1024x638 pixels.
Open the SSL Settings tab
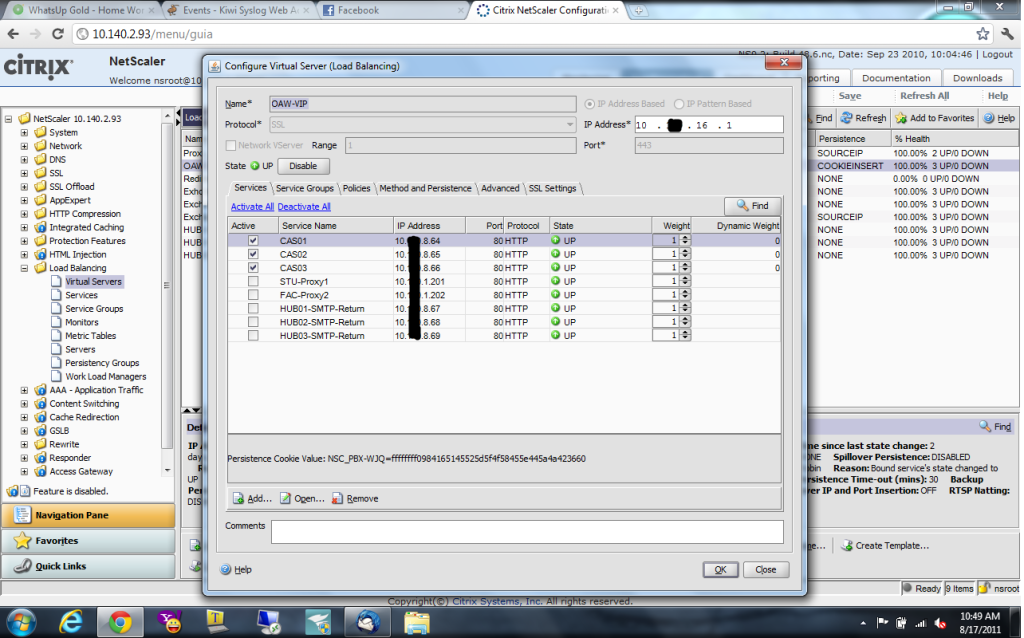[552, 188]
